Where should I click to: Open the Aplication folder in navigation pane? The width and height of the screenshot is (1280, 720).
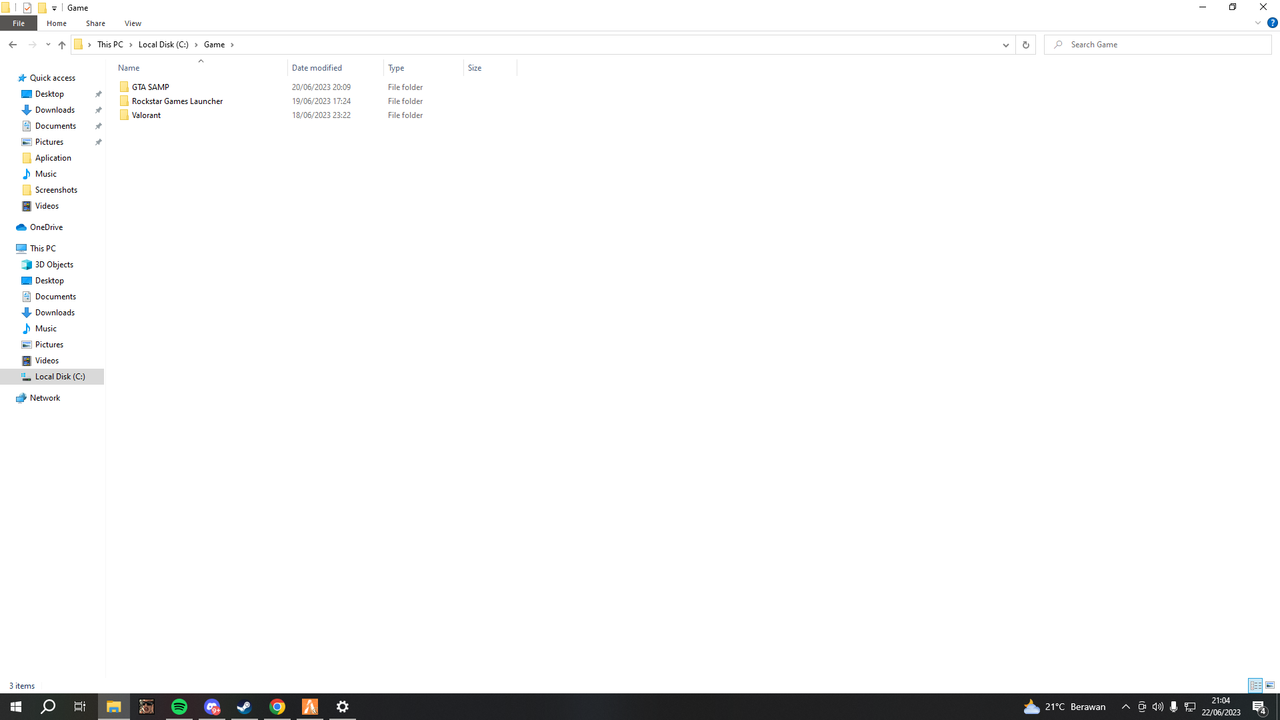(53, 158)
